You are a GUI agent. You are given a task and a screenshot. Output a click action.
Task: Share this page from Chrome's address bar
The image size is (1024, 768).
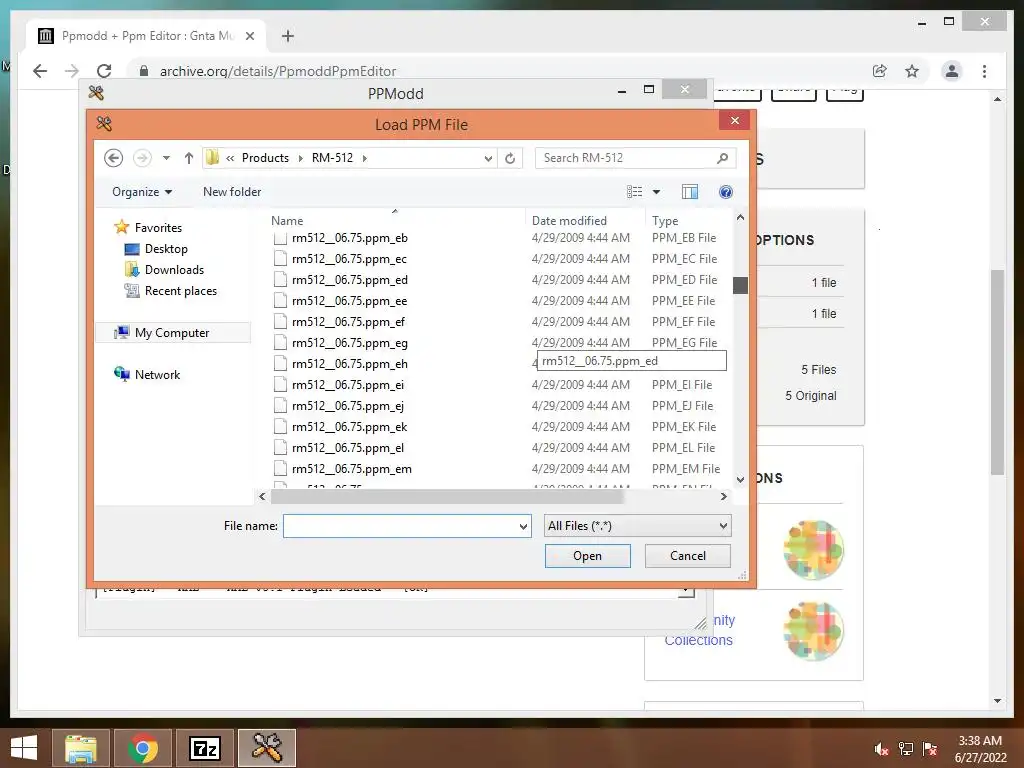click(880, 71)
